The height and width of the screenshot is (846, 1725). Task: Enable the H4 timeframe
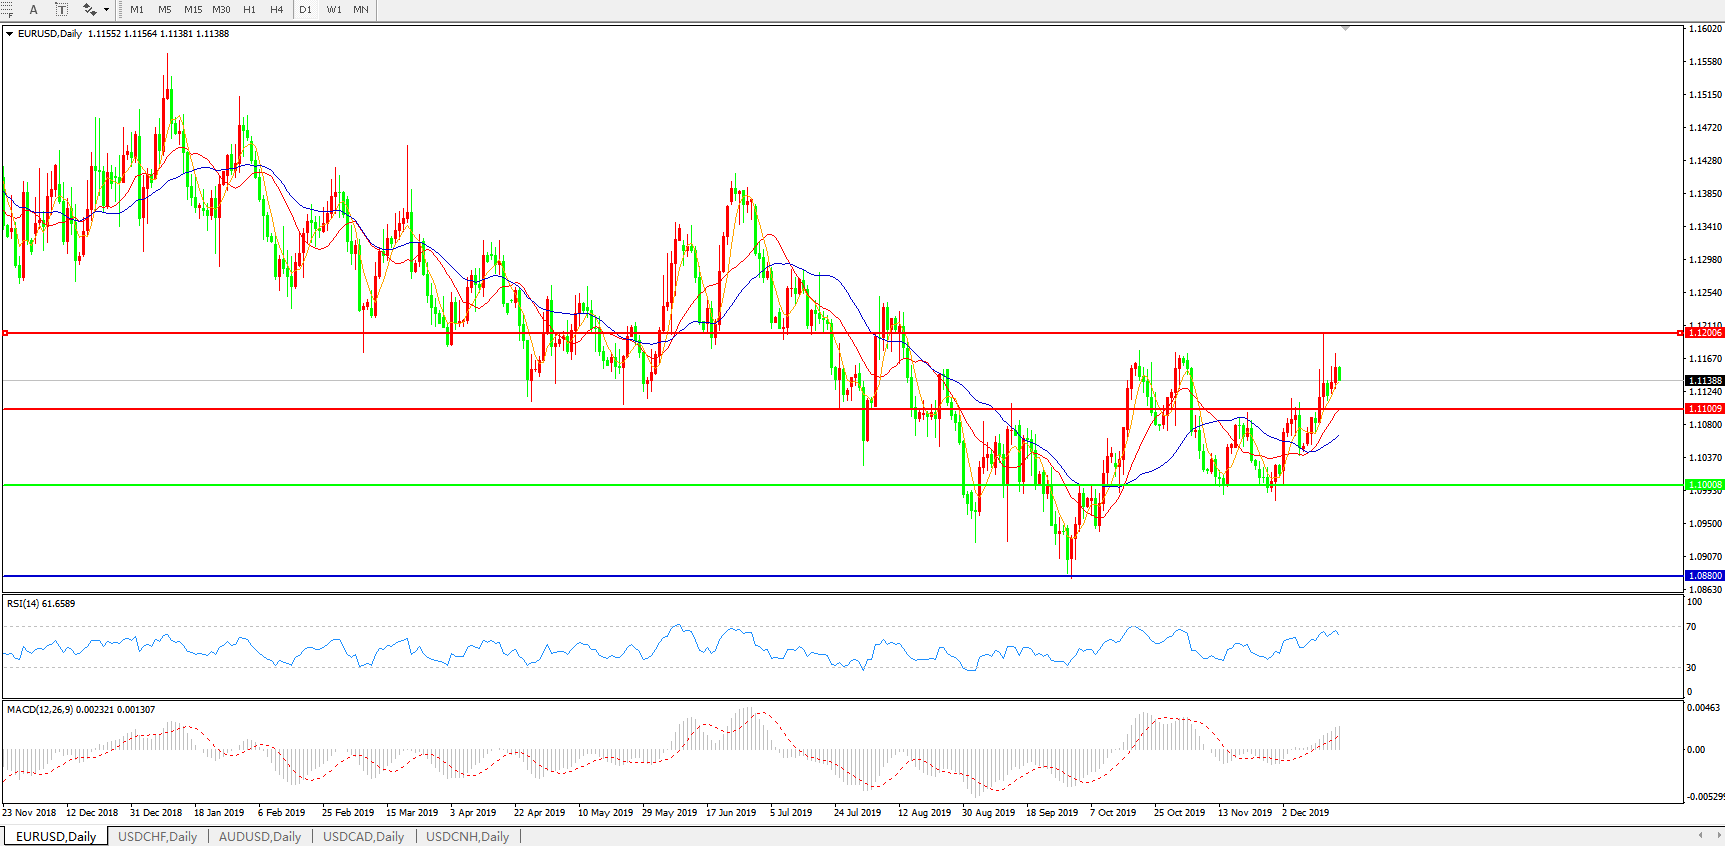(277, 10)
